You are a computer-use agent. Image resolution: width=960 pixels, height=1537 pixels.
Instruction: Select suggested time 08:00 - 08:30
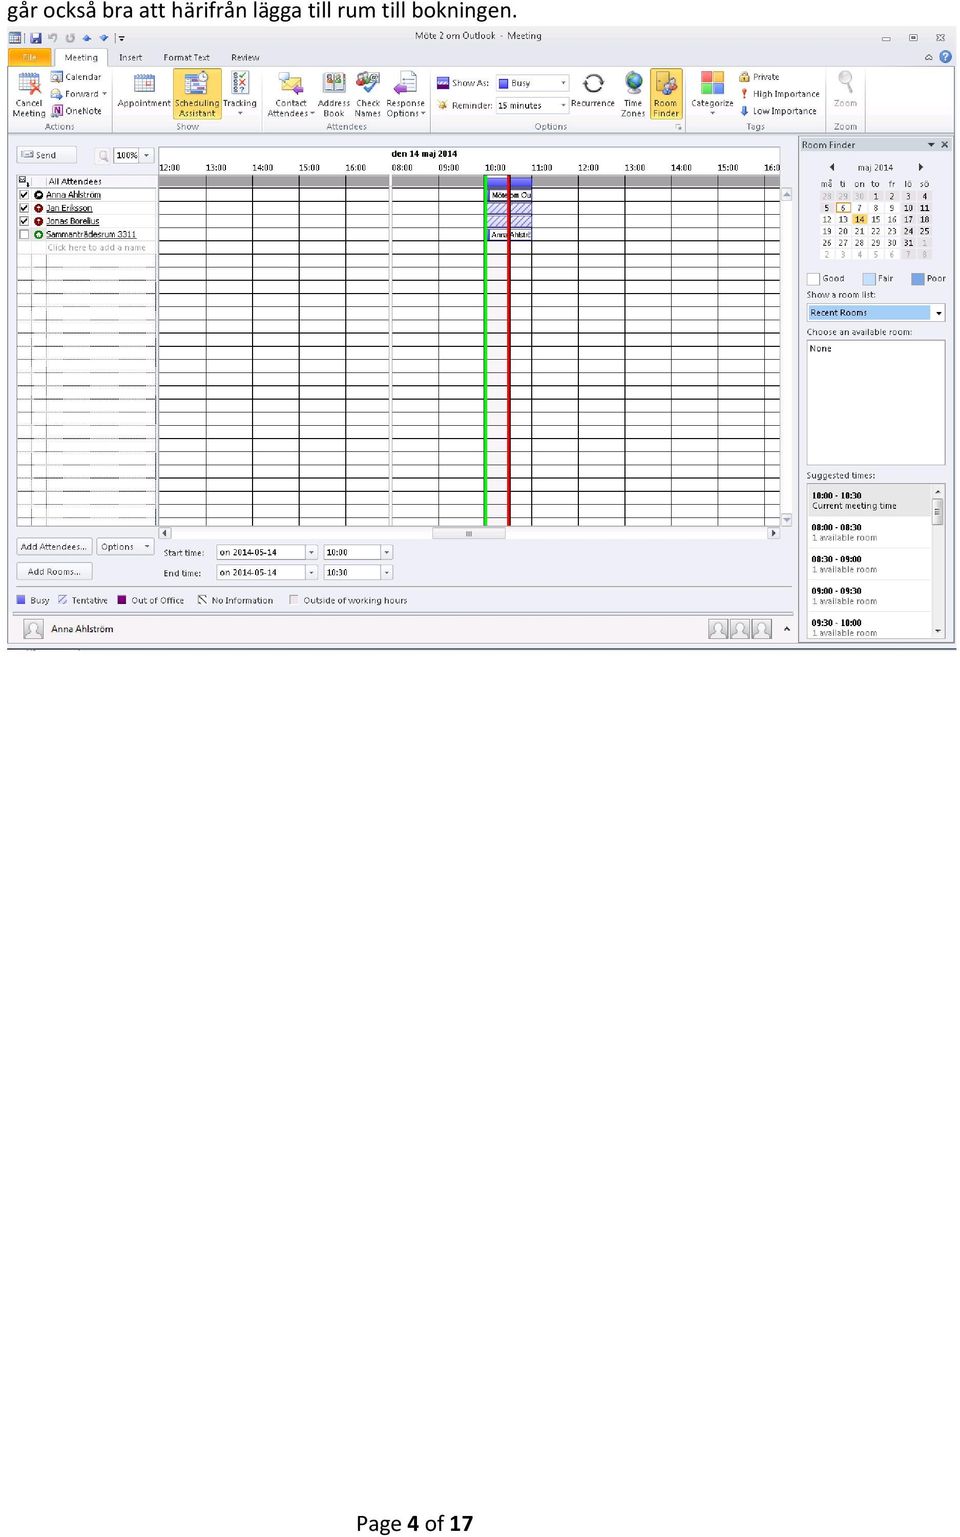click(869, 532)
